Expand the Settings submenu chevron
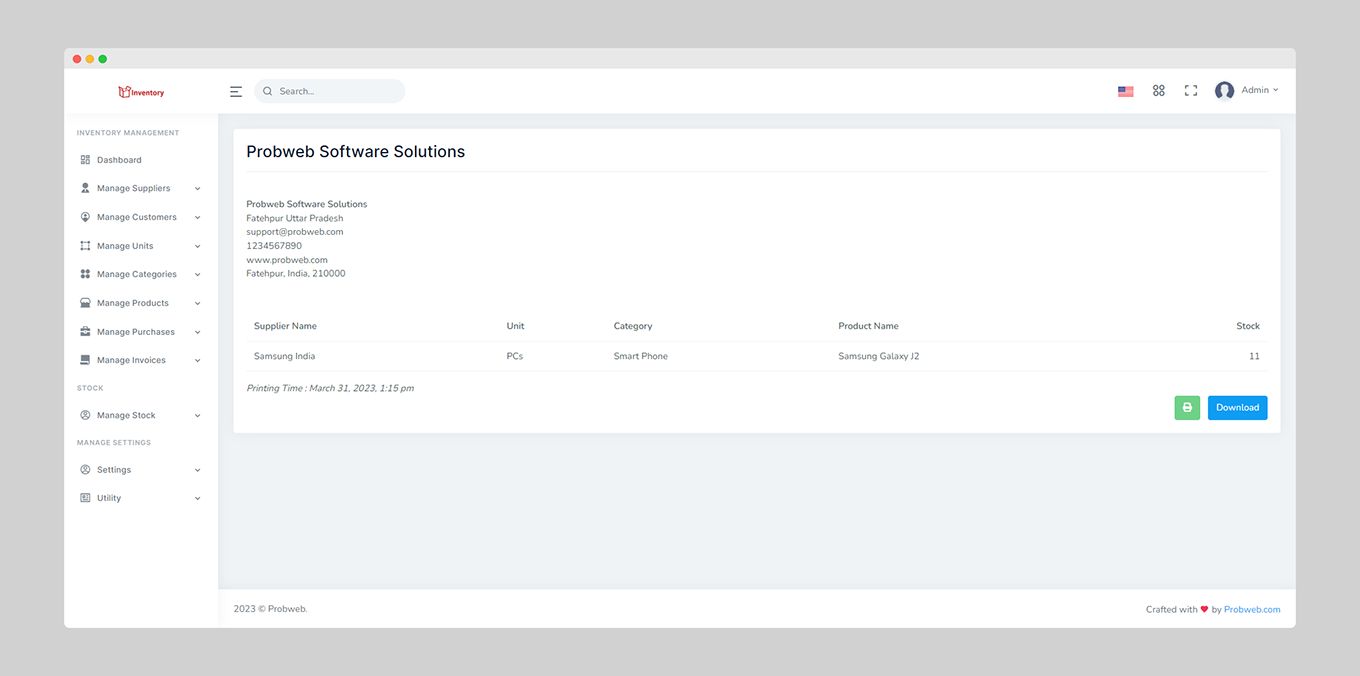 pyautogui.click(x=197, y=470)
